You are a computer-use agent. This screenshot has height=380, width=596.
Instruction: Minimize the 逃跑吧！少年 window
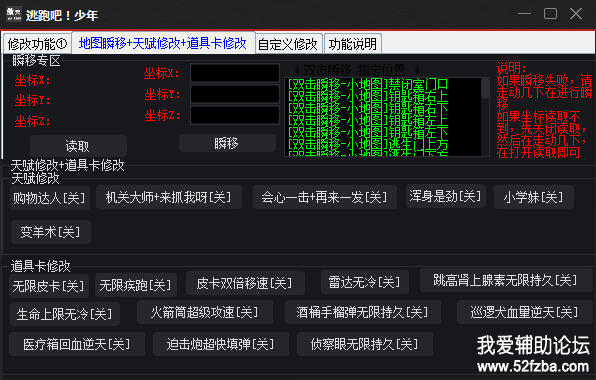(525, 14)
